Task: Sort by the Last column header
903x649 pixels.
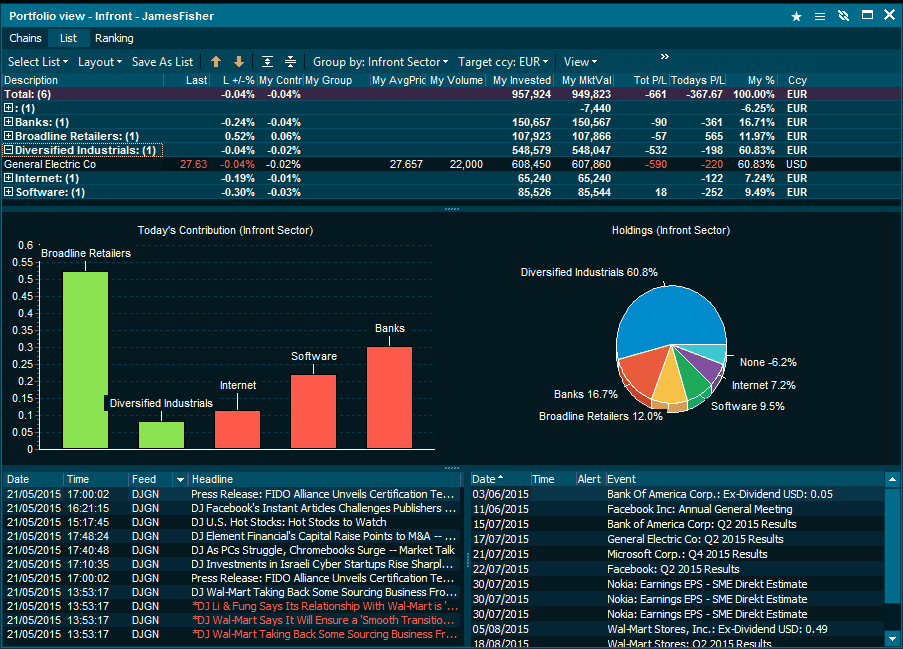Action: [x=187, y=80]
